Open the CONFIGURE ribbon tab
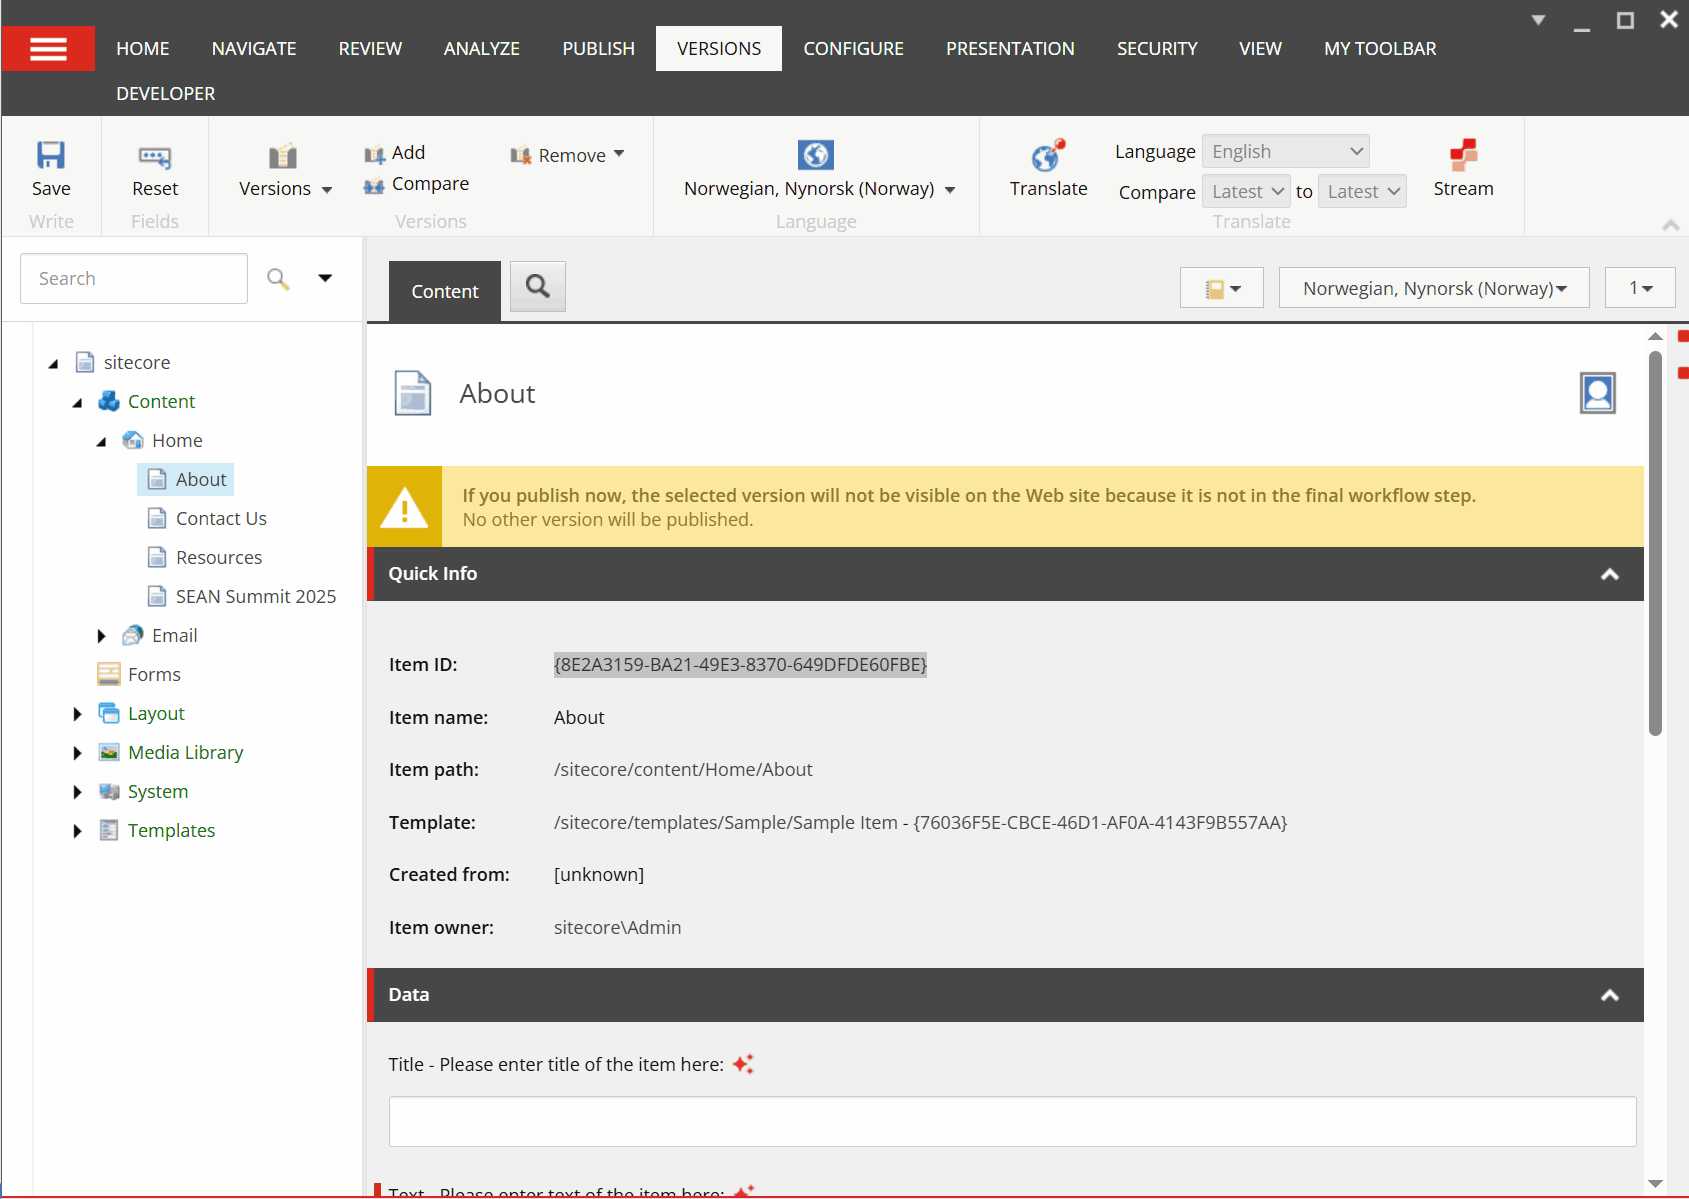1689x1199 pixels. pos(853,49)
